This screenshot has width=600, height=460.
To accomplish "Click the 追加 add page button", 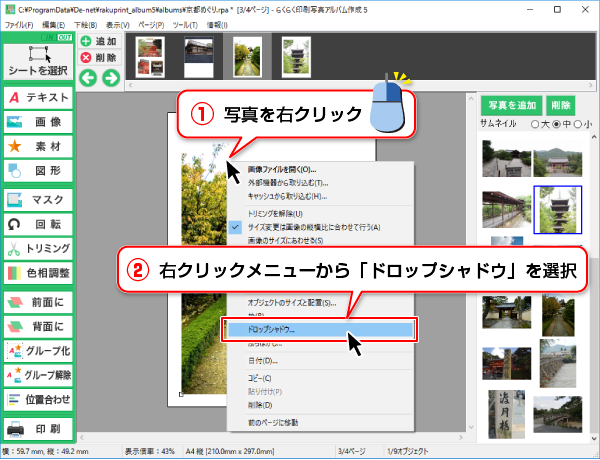I will (x=99, y=41).
